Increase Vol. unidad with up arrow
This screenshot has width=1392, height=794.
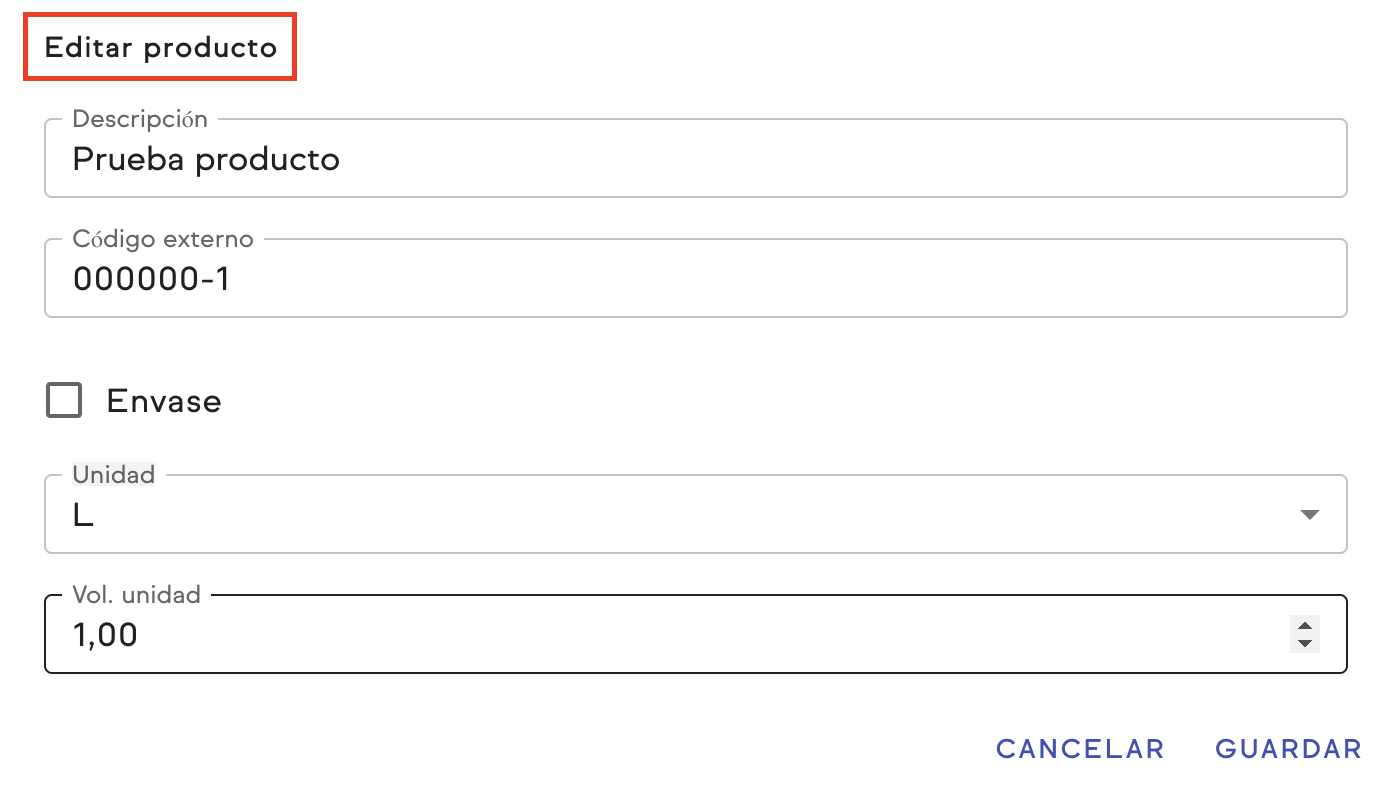click(x=1304, y=626)
